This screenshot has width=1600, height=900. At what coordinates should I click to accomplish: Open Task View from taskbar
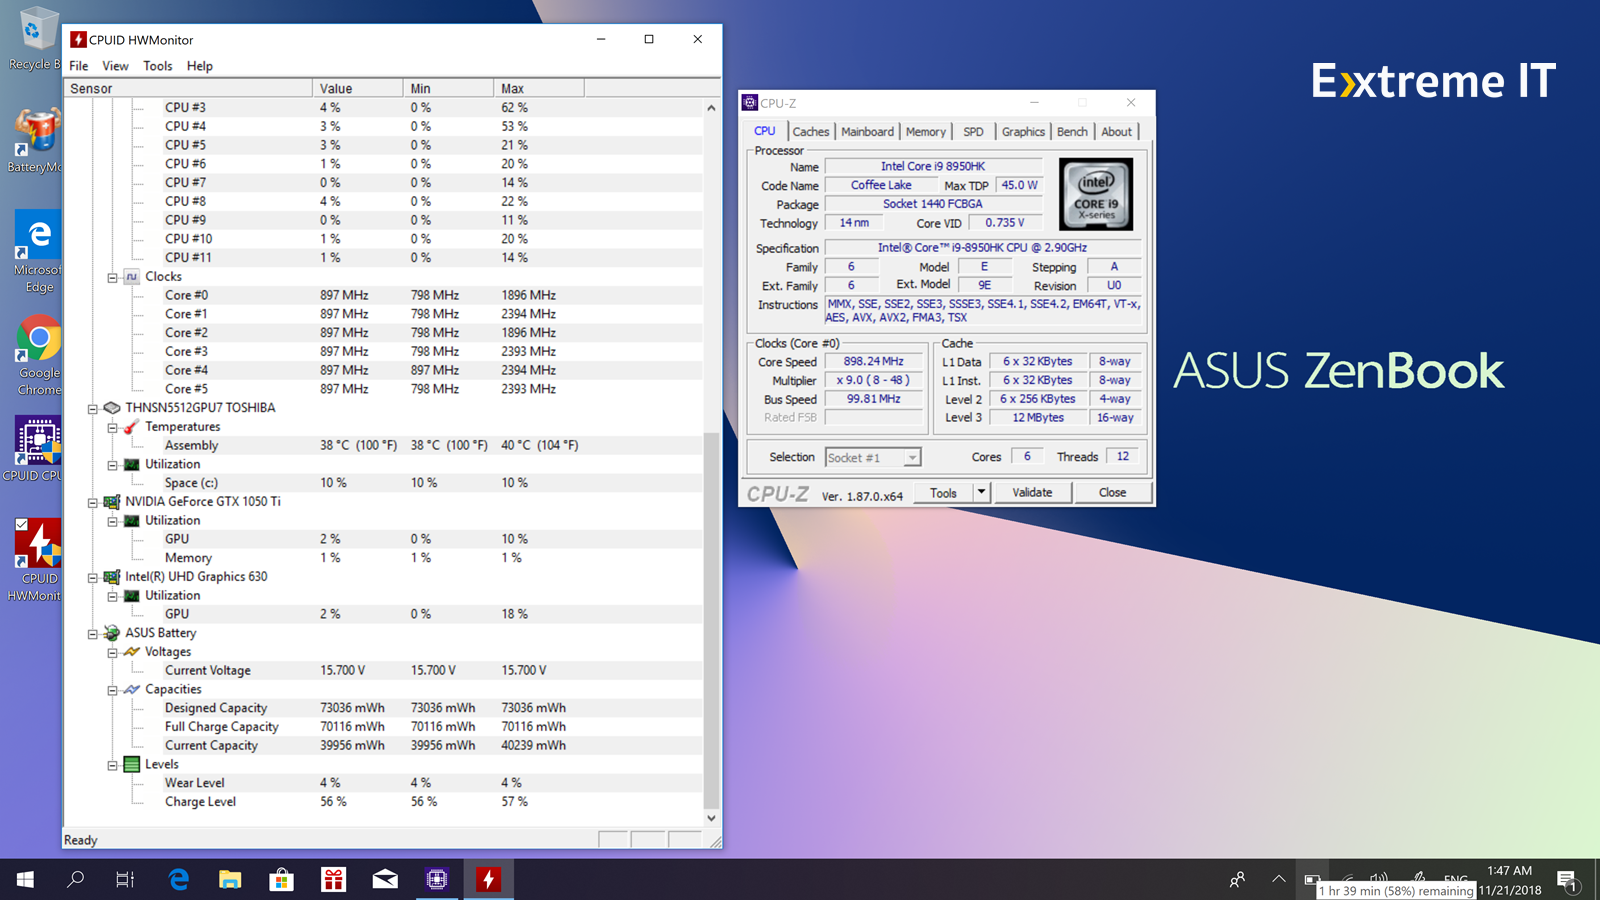(125, 879)
